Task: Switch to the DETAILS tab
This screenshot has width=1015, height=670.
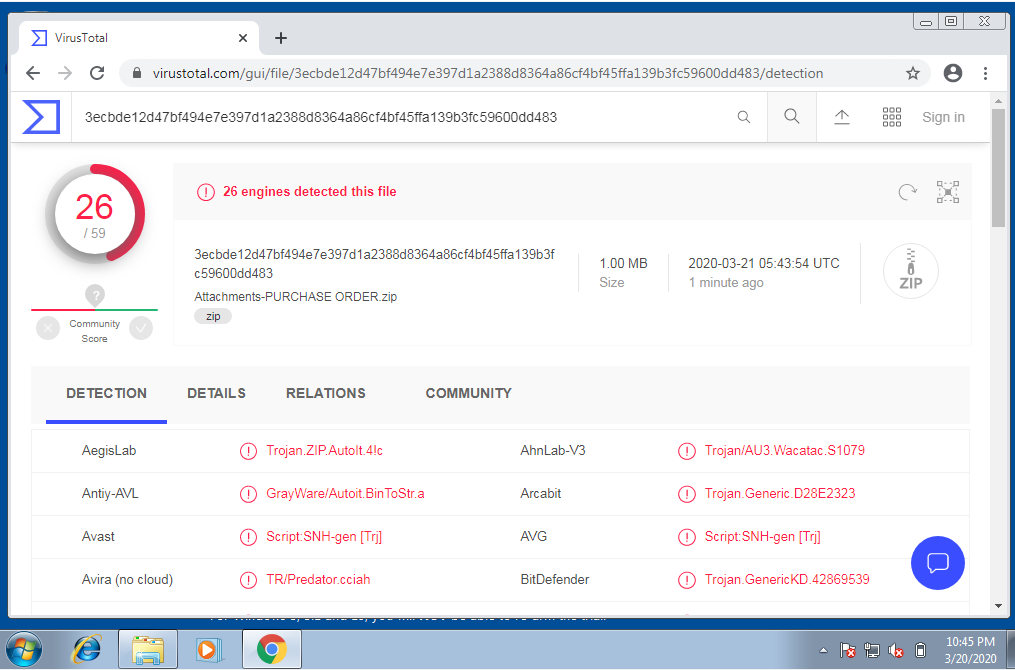Action: coord(216,394)
